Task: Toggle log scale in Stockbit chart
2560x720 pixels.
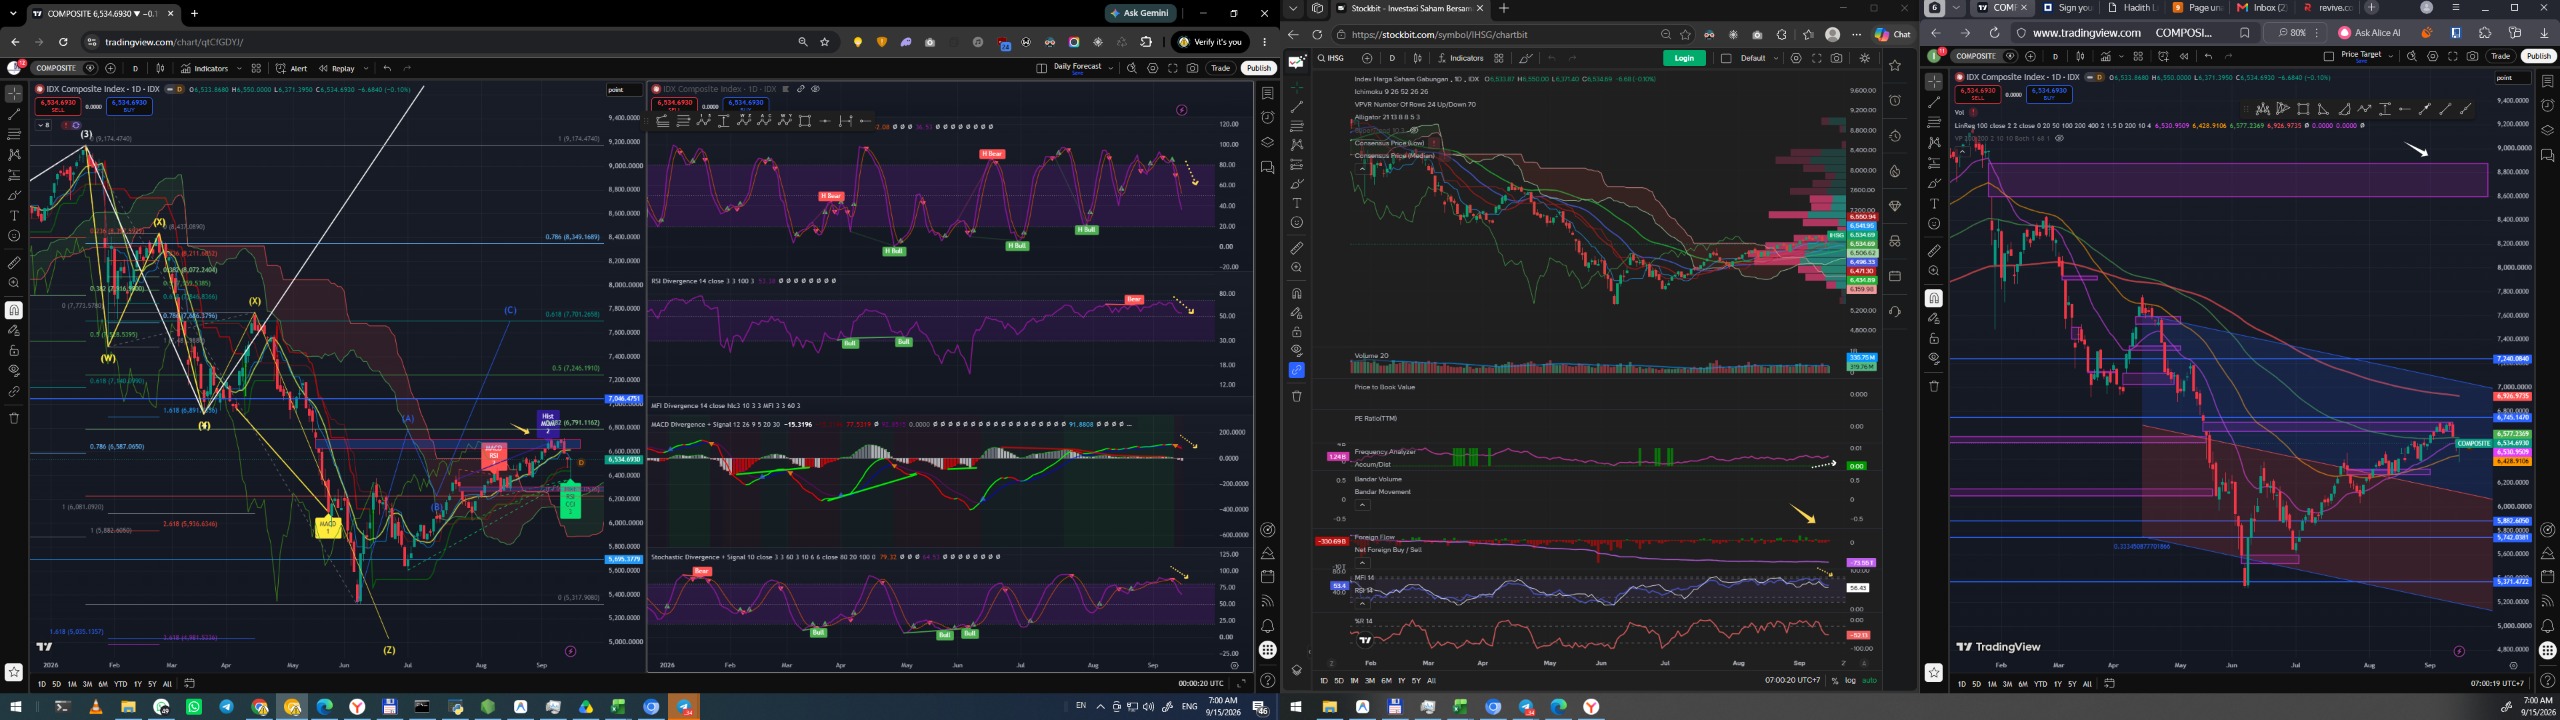Action: pyautogui.click(x=1850, y=681)
